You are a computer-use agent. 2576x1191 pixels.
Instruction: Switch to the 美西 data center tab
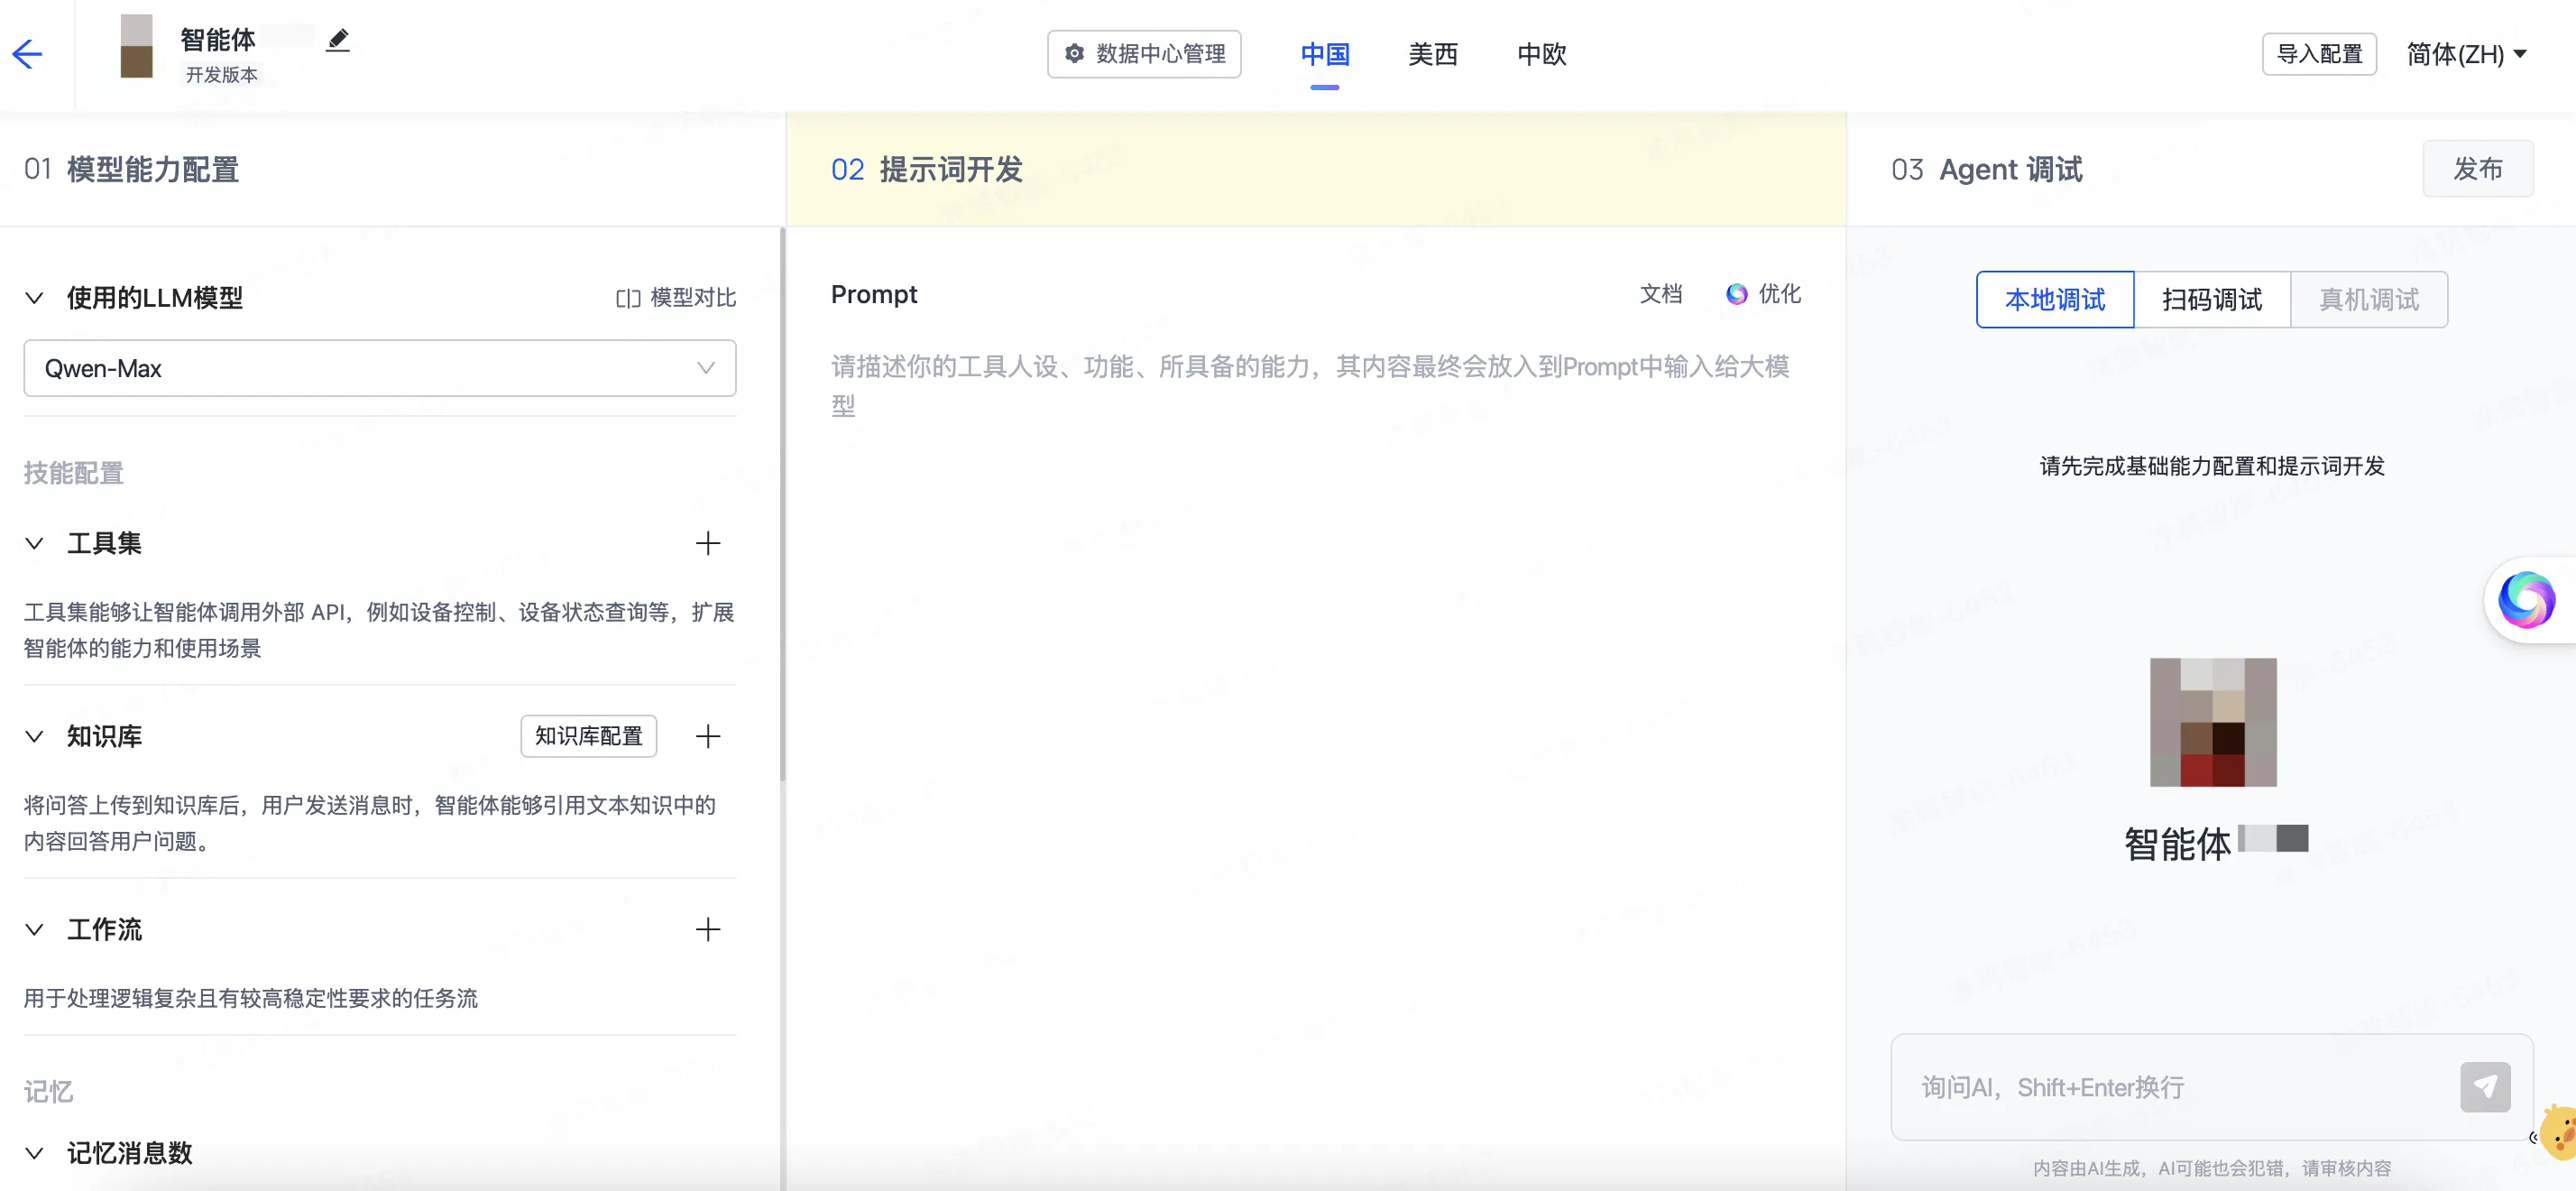(1433, 54)
